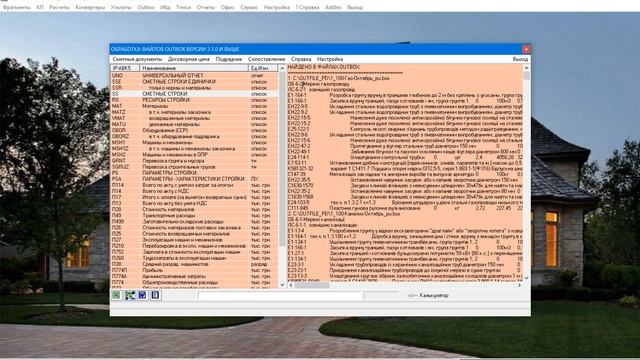Click the blue save disk icon

click(x=142, y=295)
